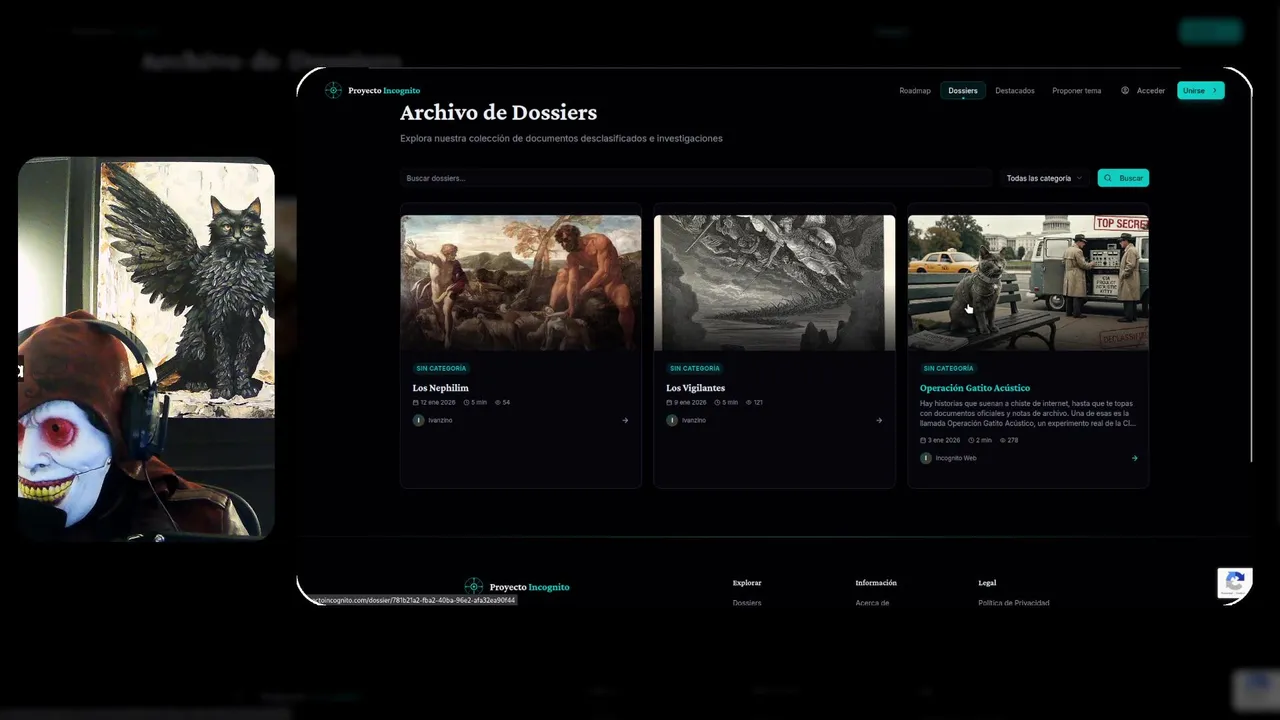The image size is (1280, 720).
Task: Click Sin Categoría tag on Los Vigilantes card
Action: pyautogui.click(x=695, y=368)
